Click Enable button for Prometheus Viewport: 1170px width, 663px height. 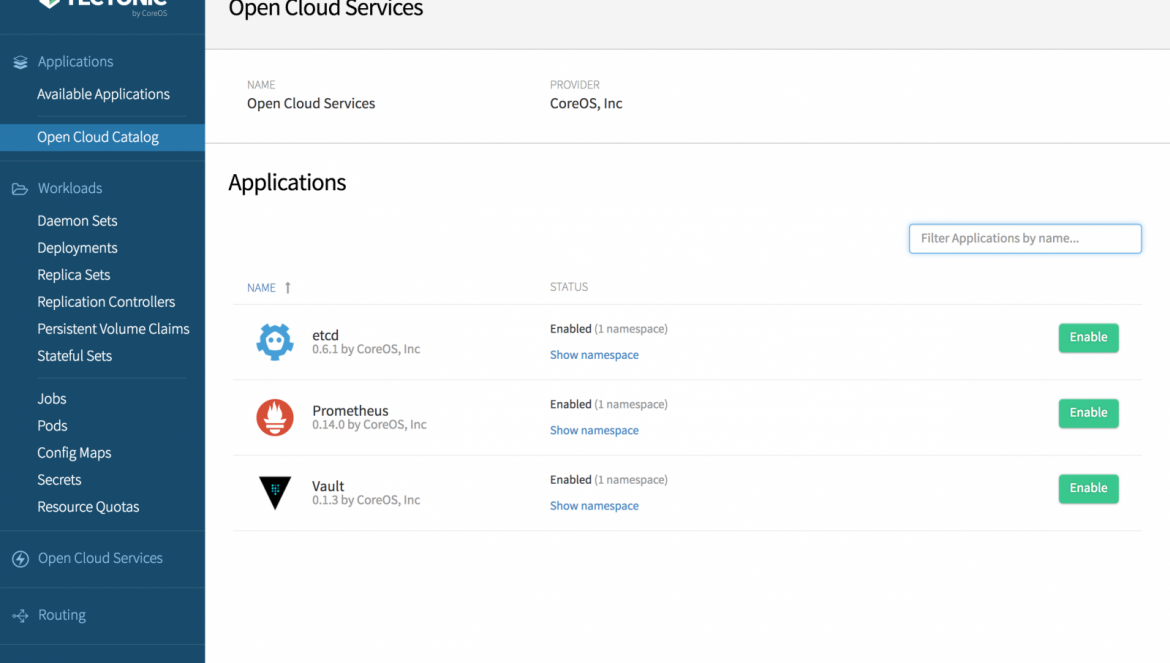click(1088, 413)
